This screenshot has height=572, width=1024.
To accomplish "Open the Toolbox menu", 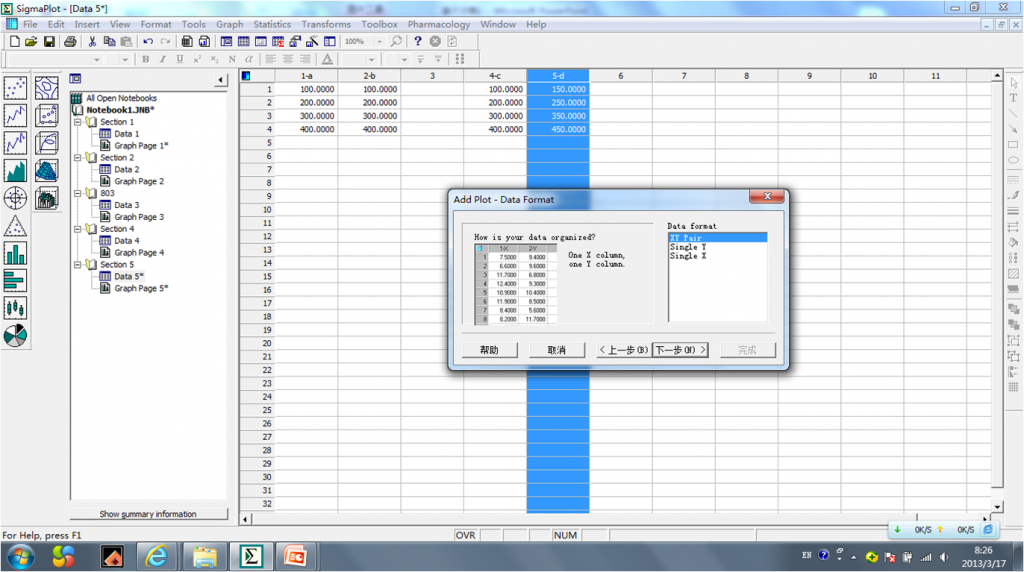I will [x=379, y=24].
